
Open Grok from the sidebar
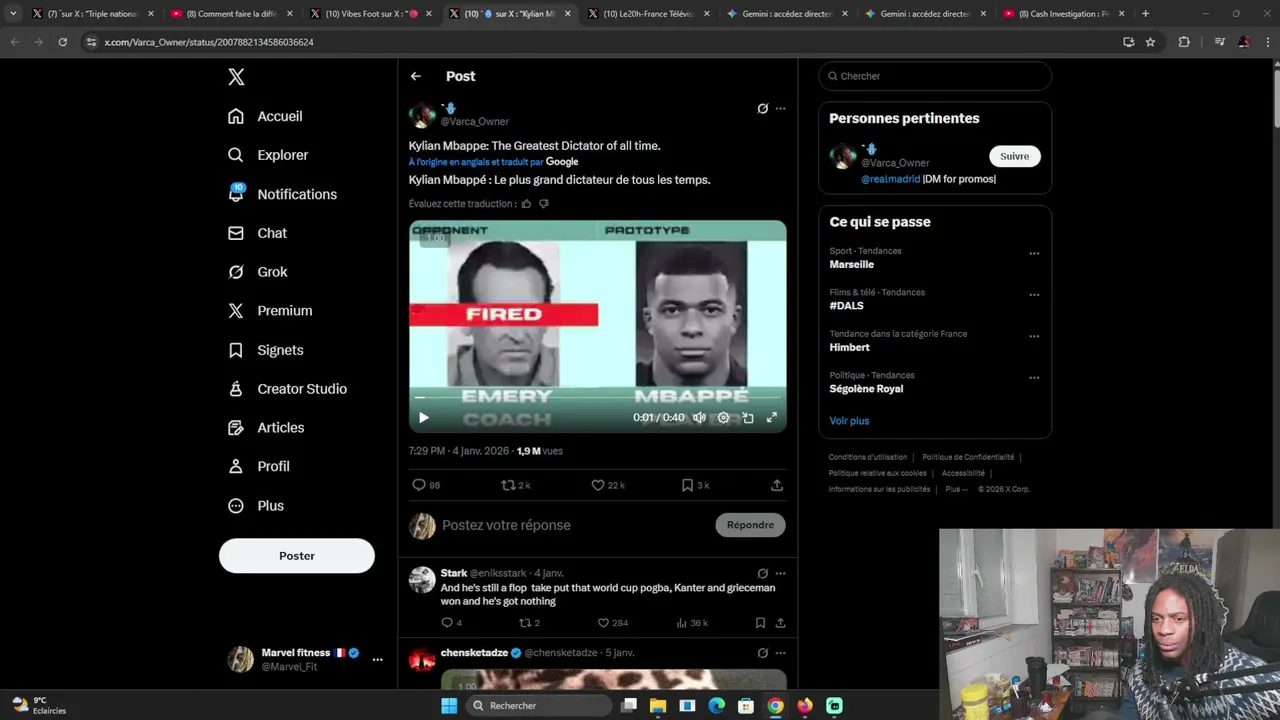click(257, 272)
